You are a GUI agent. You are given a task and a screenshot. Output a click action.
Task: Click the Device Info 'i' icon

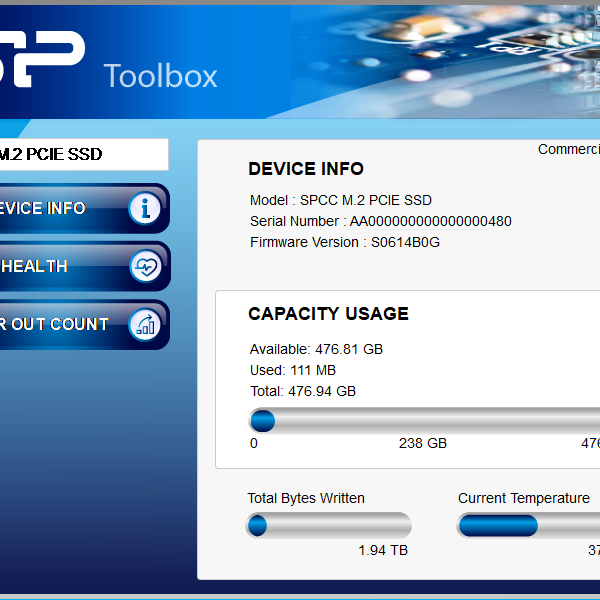point(145,209)
